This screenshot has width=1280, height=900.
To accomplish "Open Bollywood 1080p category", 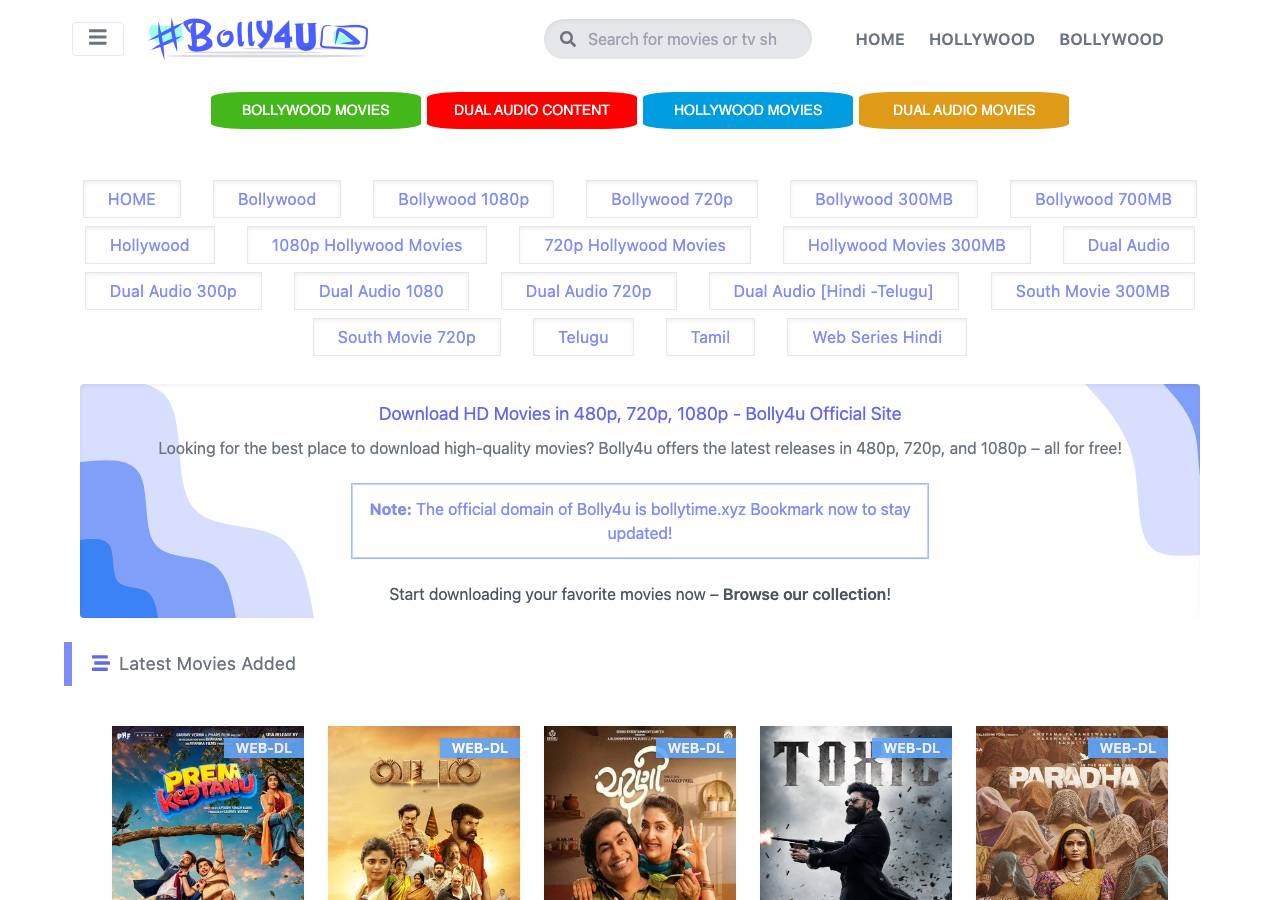I will pos(464,199).
